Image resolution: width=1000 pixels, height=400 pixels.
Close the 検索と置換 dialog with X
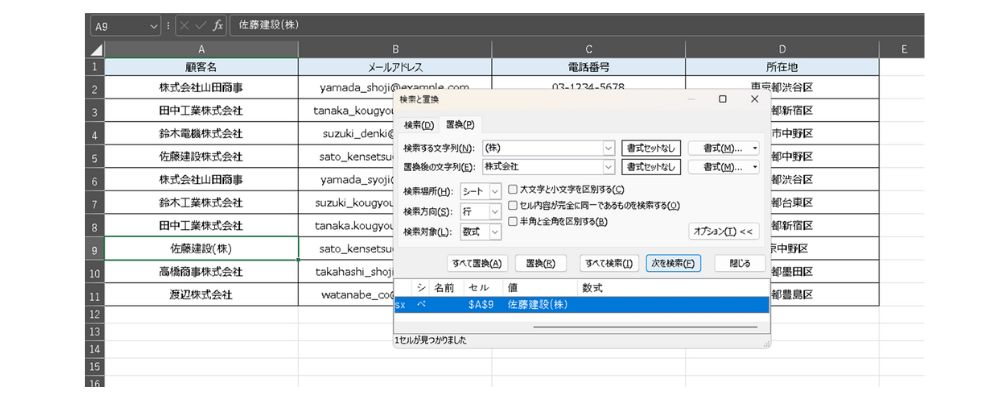(754, 99)
